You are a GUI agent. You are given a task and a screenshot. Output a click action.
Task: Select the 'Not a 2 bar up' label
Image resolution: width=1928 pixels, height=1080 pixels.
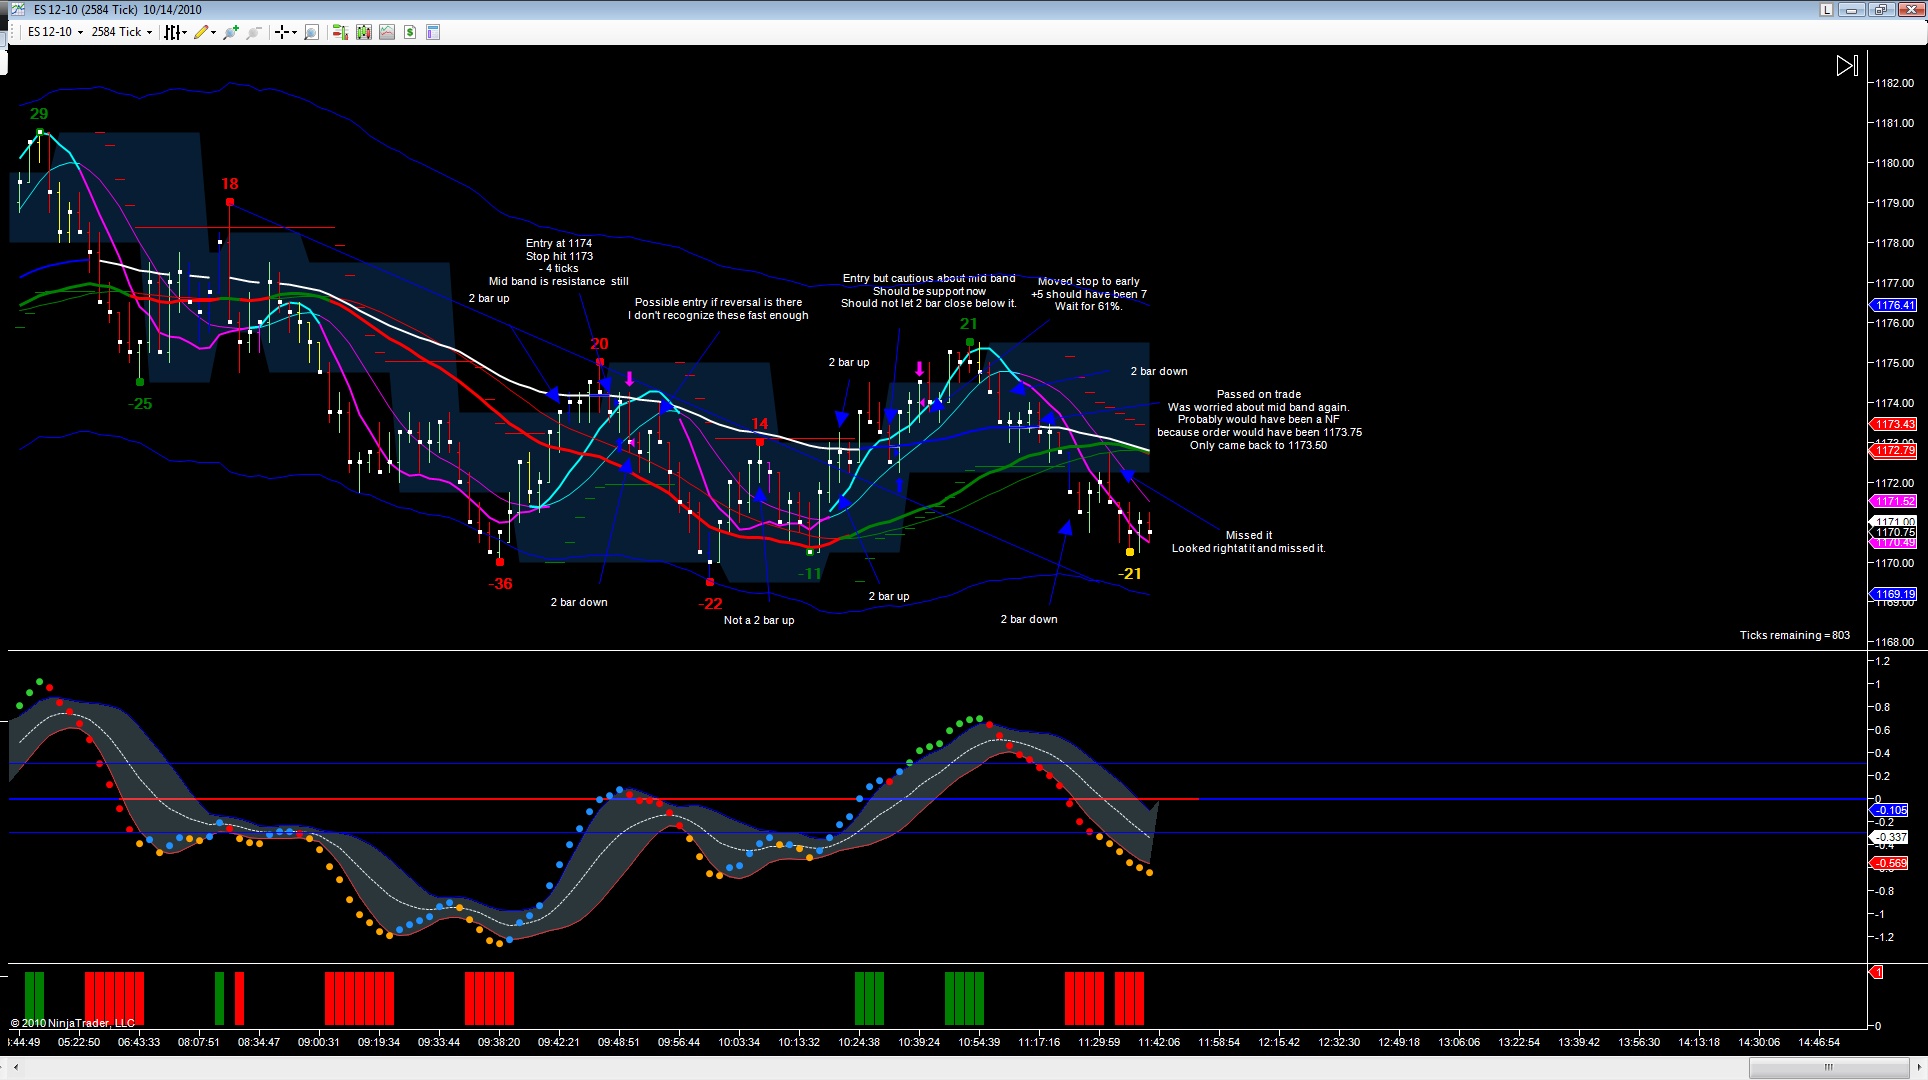(x=759, y=620)
